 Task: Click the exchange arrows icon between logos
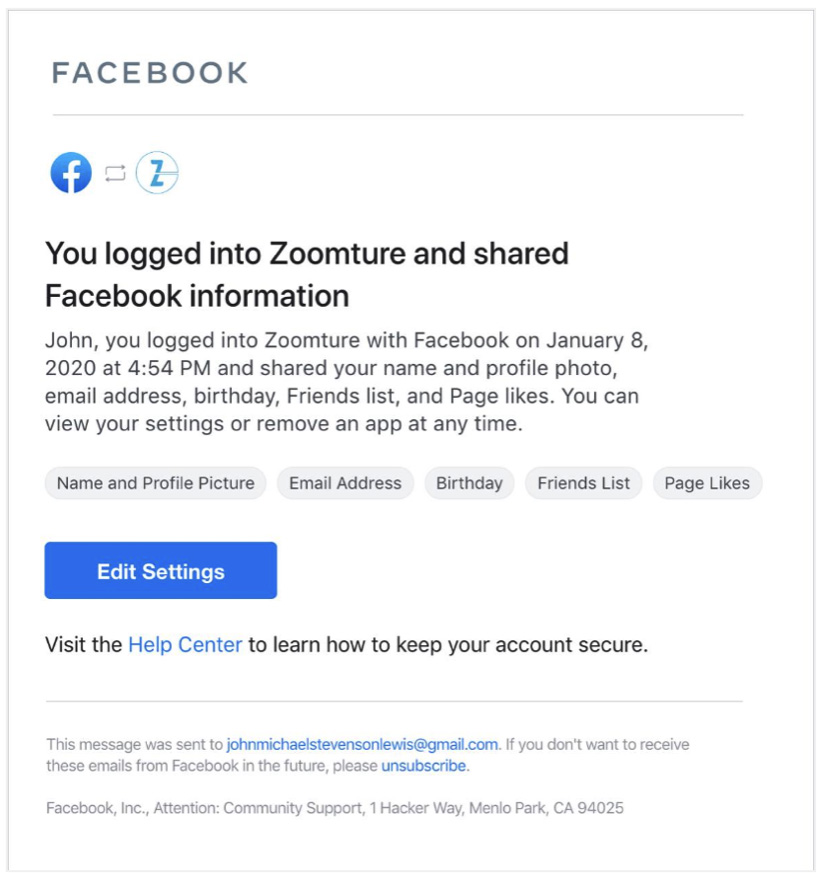(x=115, y=173)
